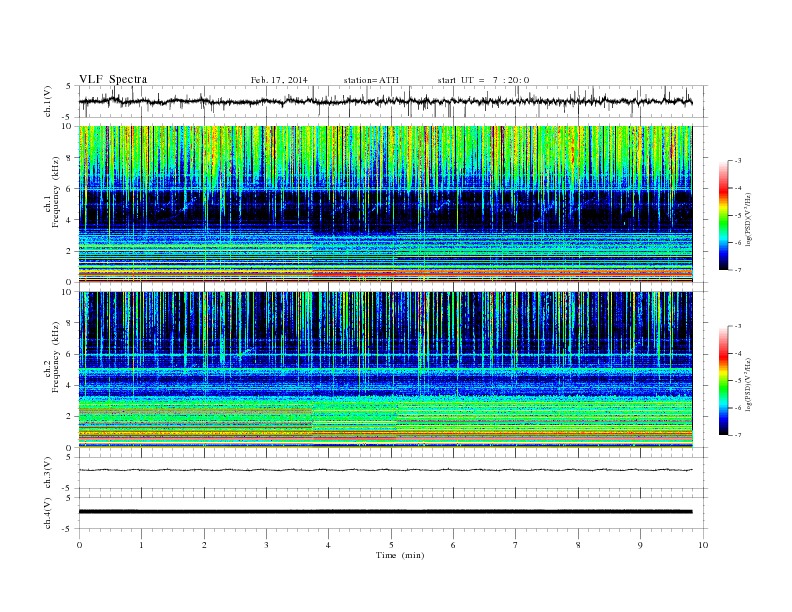Click the "ch.1(V)" waveform axis label

point(48,101)
